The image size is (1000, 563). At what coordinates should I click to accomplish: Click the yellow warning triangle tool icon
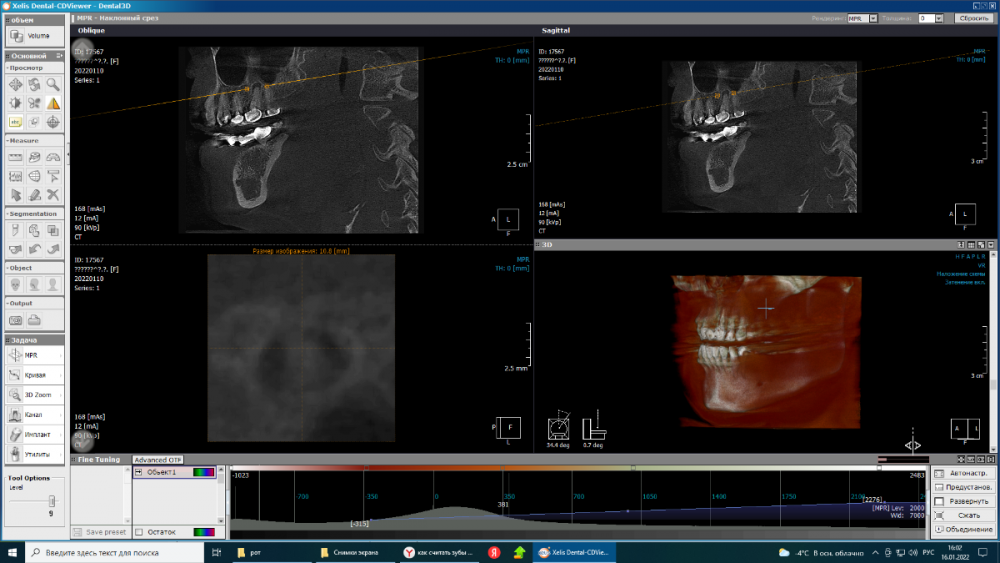(x=52, y=103)
